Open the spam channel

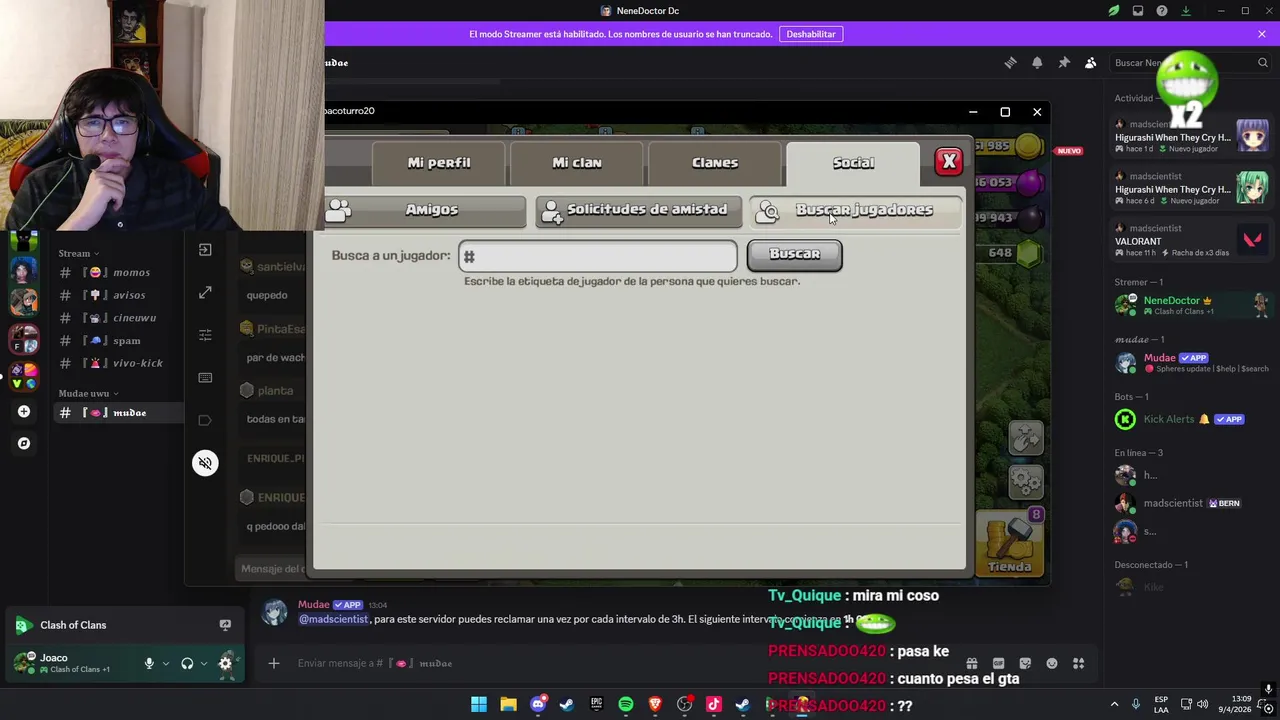(120, 341)
